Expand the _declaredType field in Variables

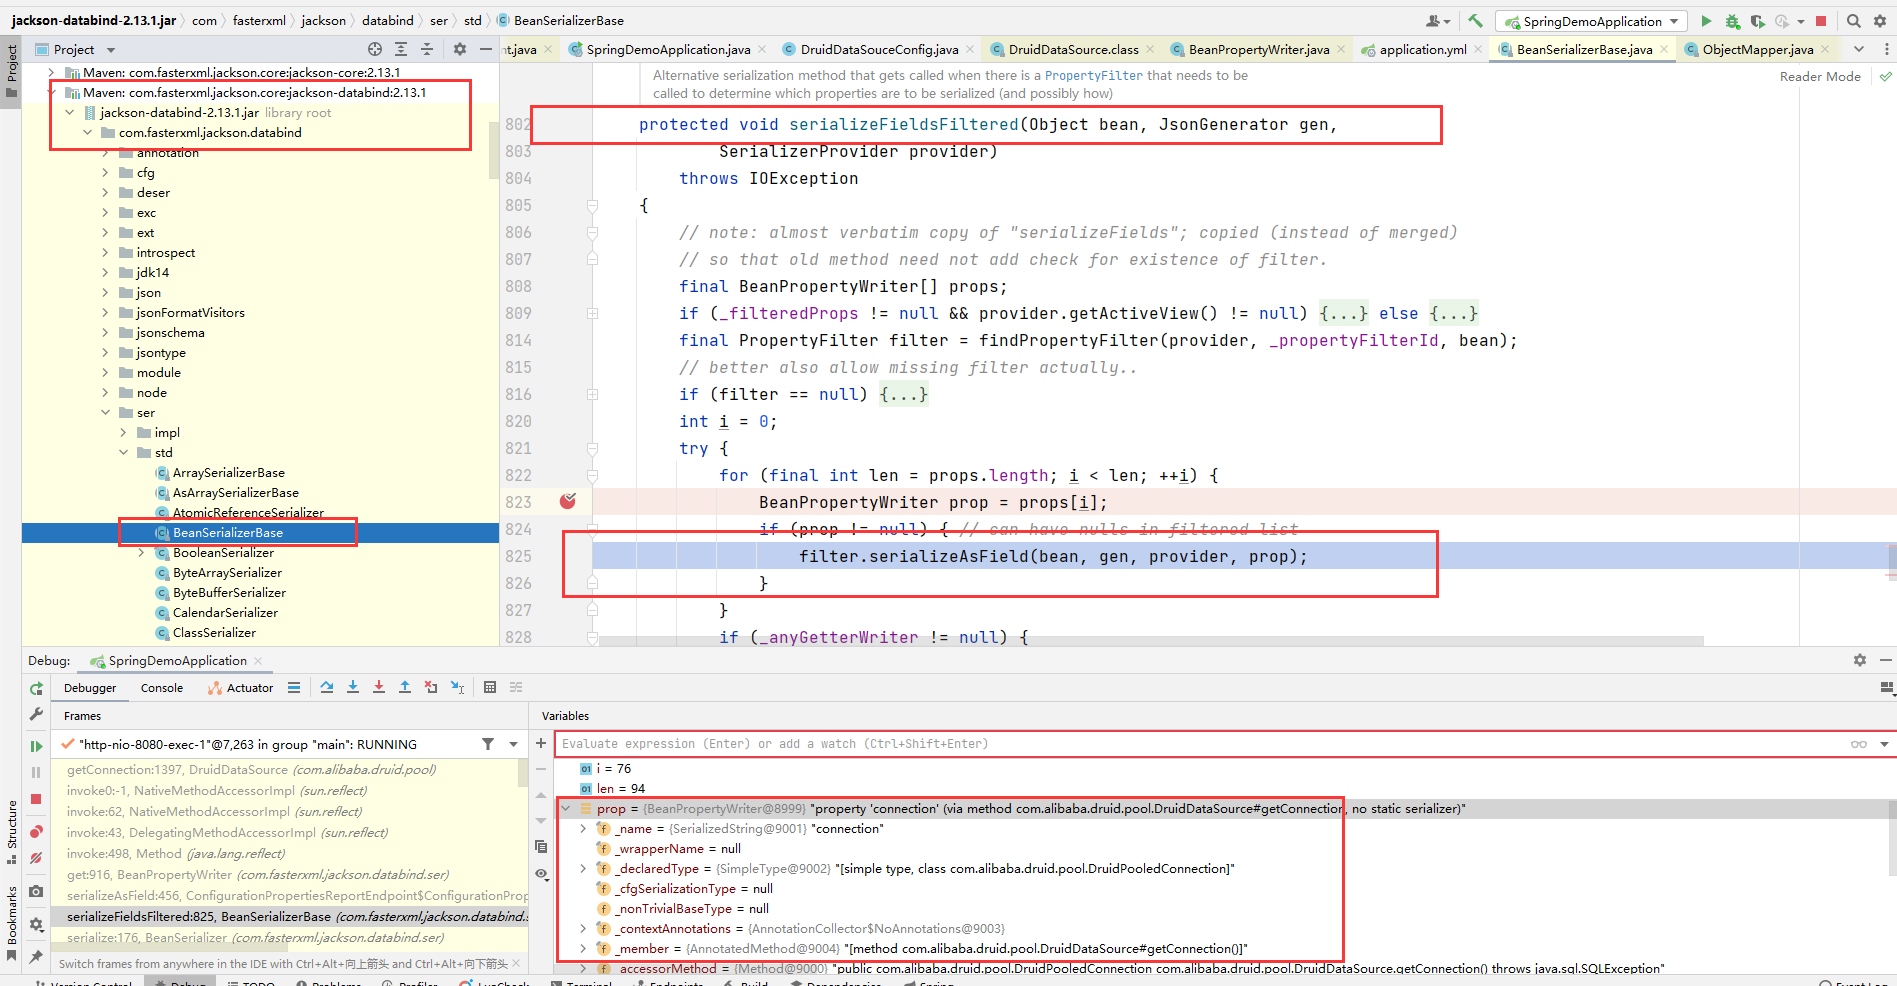(583, 869)
